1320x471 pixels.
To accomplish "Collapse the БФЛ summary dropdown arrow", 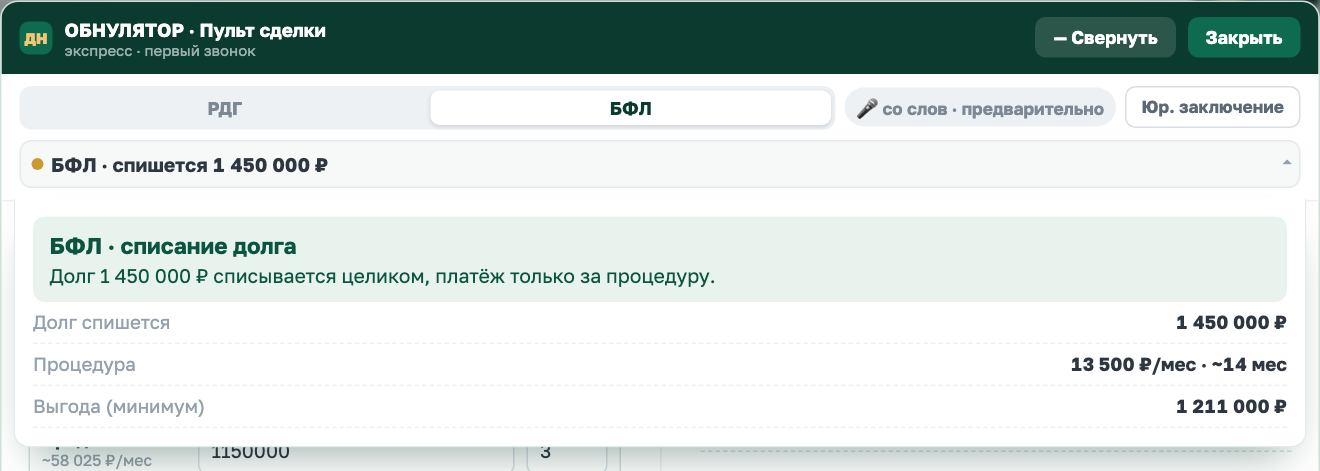I will 1286,163.
